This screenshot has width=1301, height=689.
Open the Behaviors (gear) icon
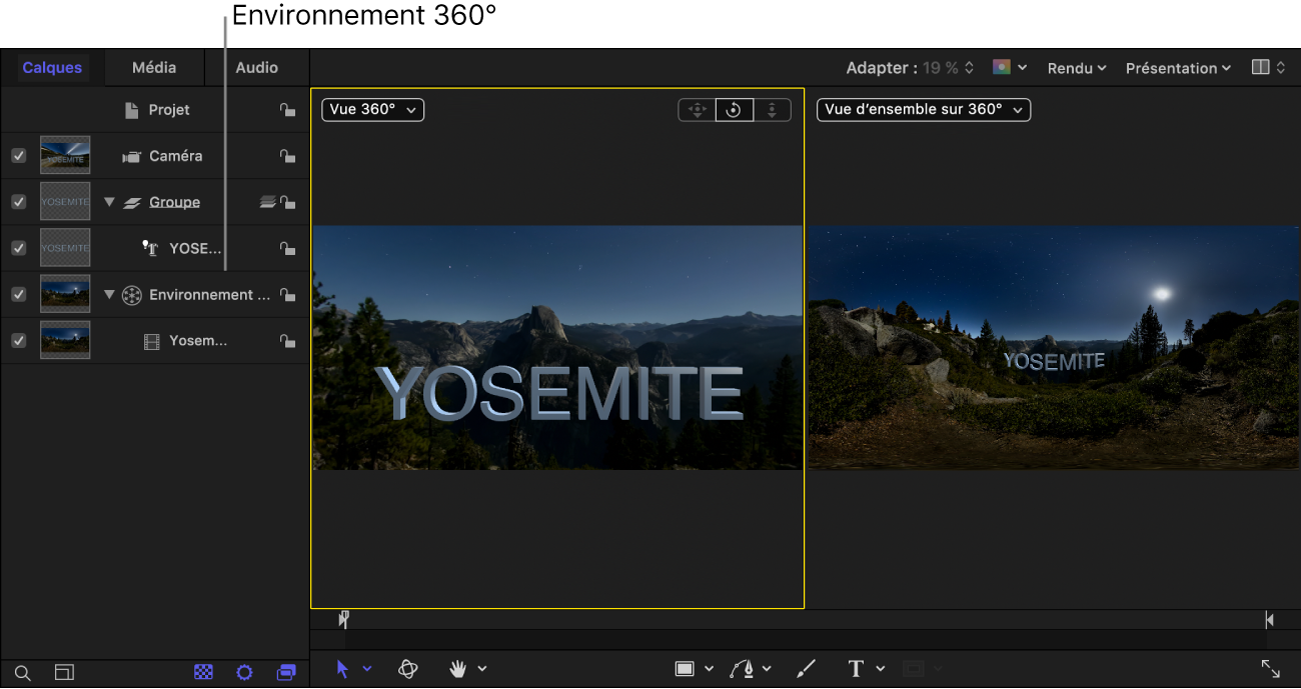tap(244, 672)
